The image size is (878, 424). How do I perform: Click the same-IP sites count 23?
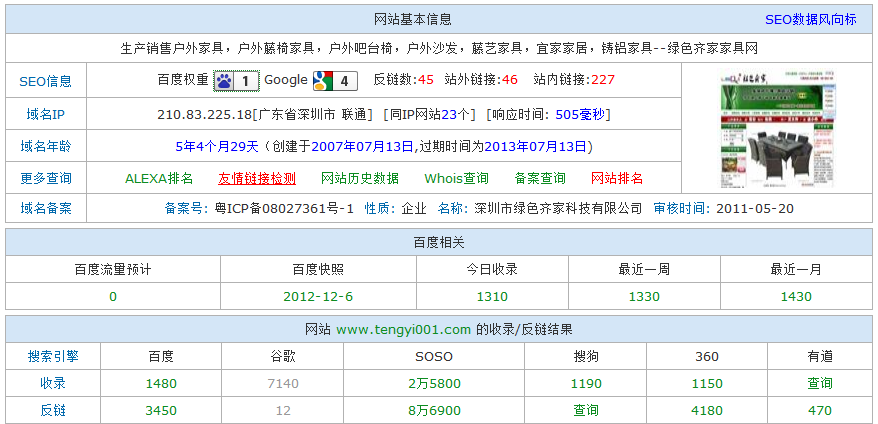[449, 115]
